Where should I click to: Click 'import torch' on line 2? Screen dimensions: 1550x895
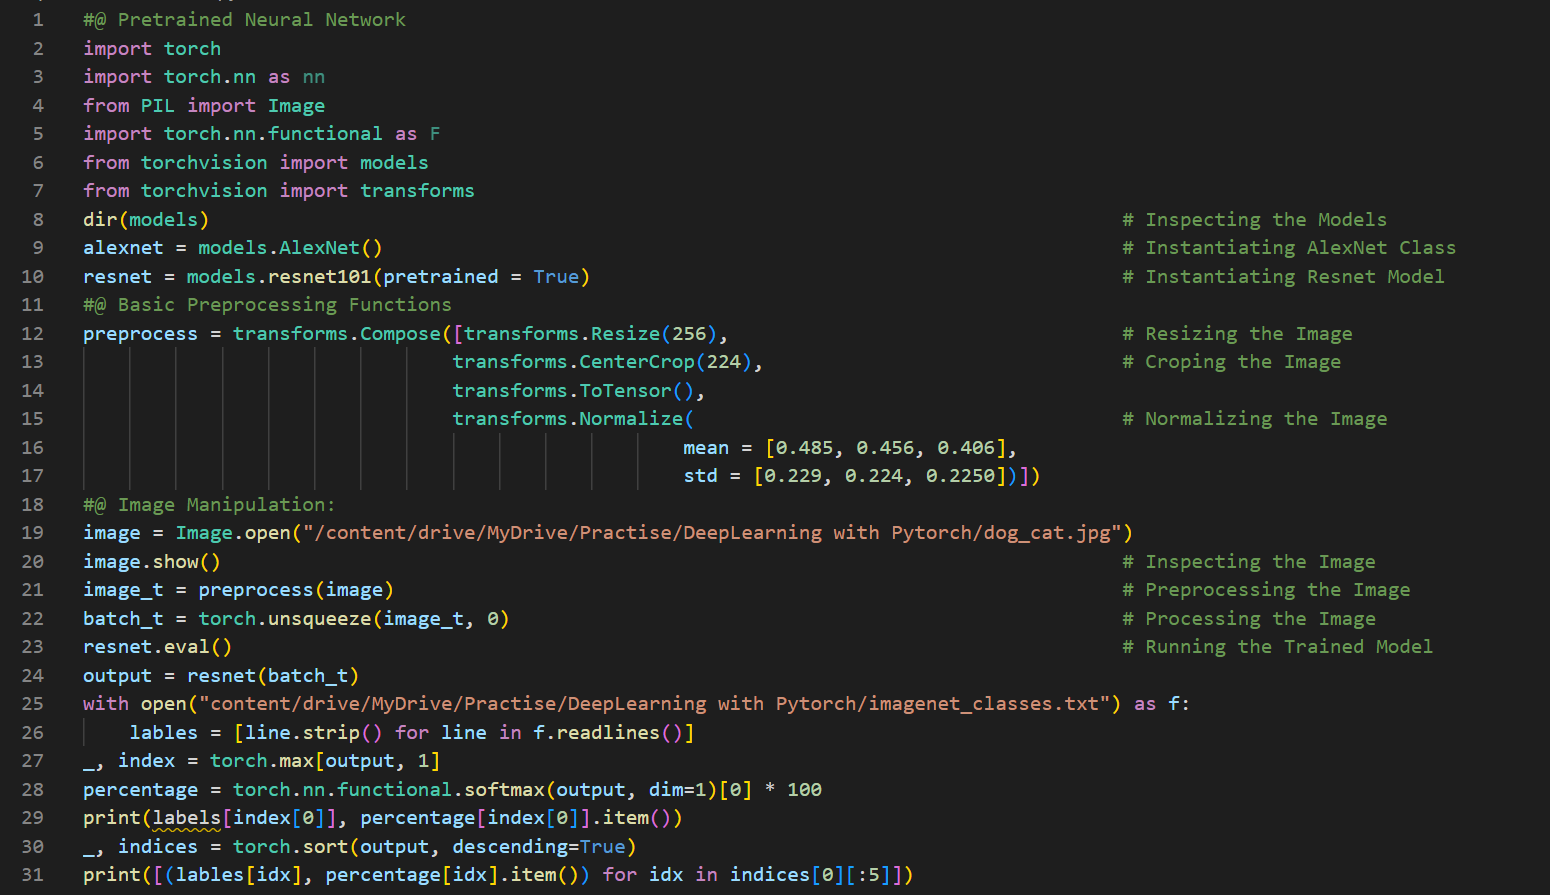pyautogui.click(x=152, y=49)
